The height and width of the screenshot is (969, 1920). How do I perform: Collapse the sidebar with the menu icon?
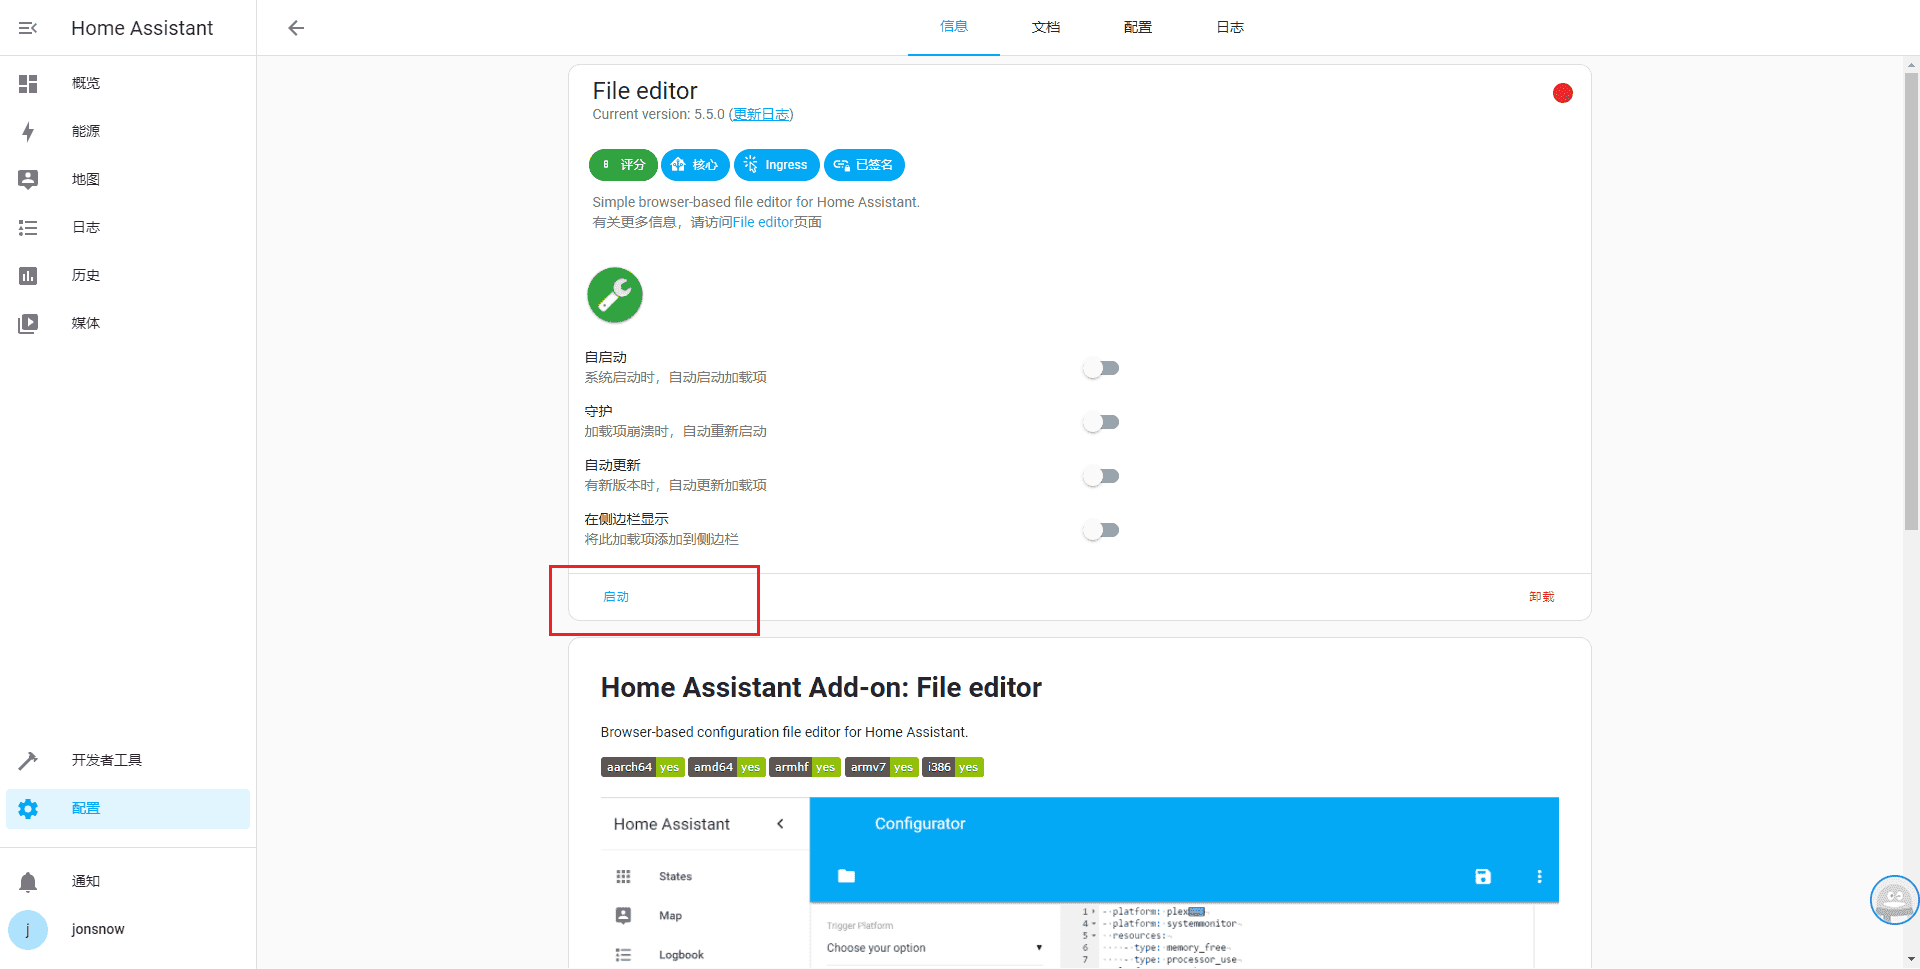pos(27,27)
